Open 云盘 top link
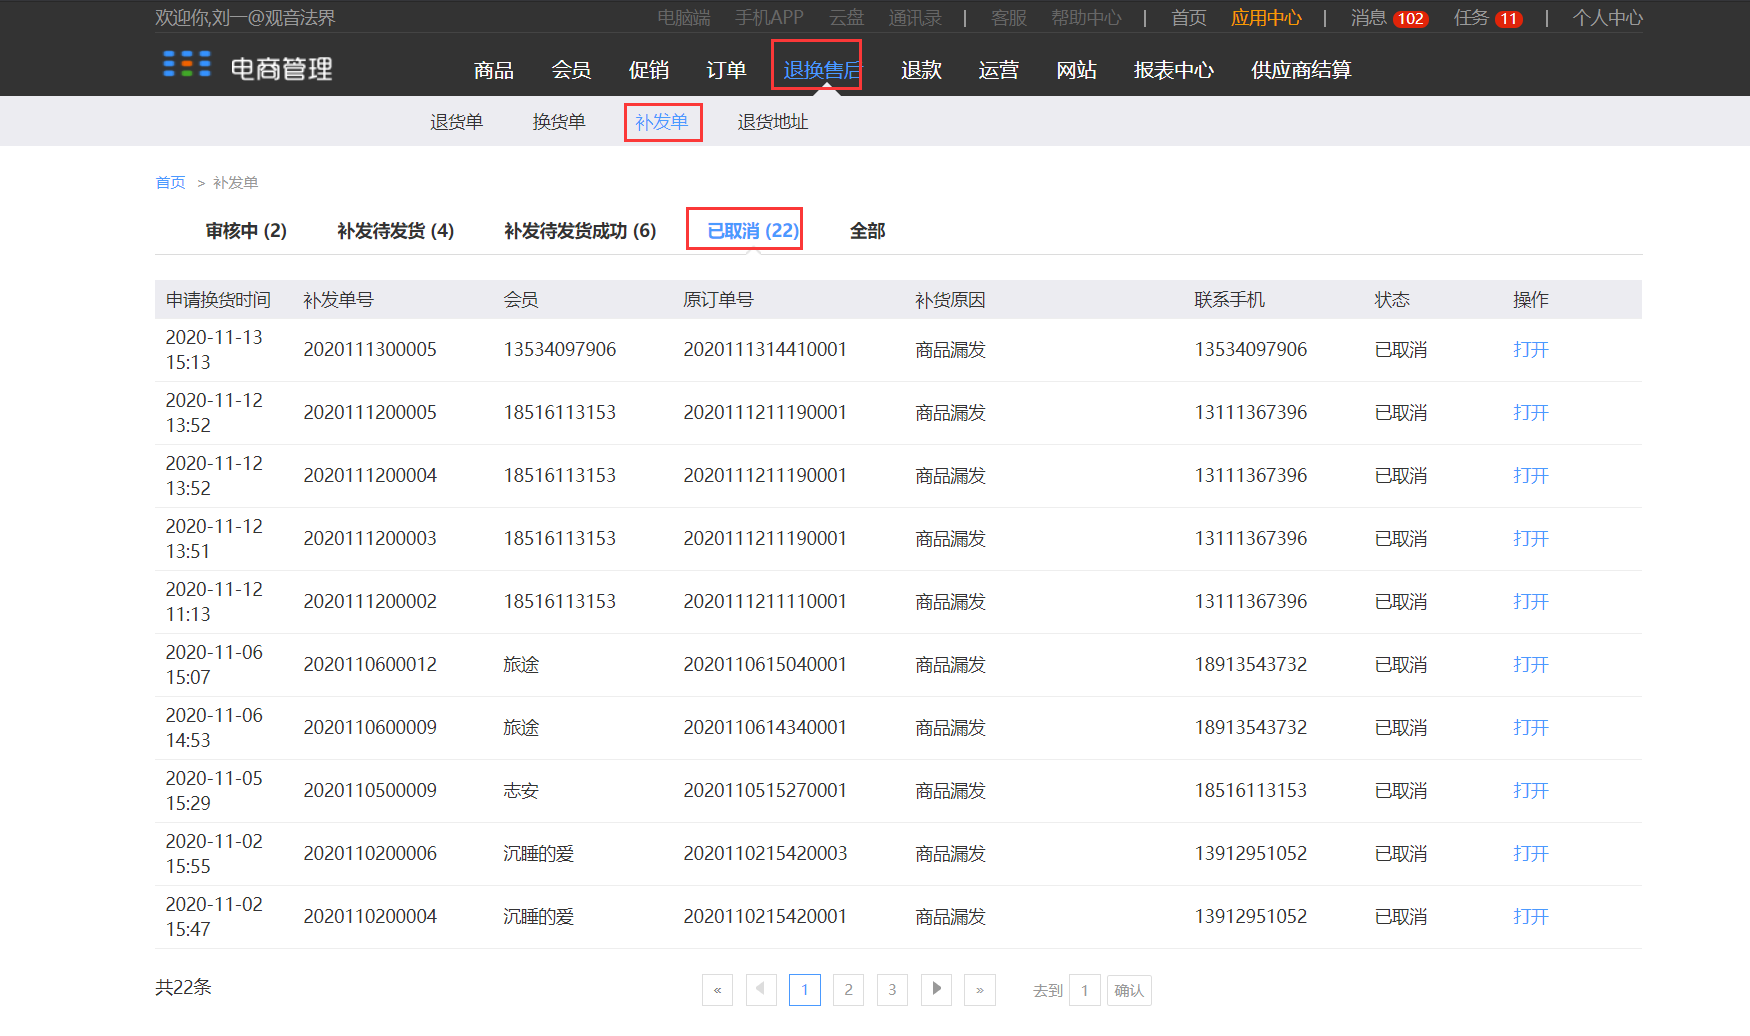The width and height of the screenshot is (1750, 1036). click(846, 18)
